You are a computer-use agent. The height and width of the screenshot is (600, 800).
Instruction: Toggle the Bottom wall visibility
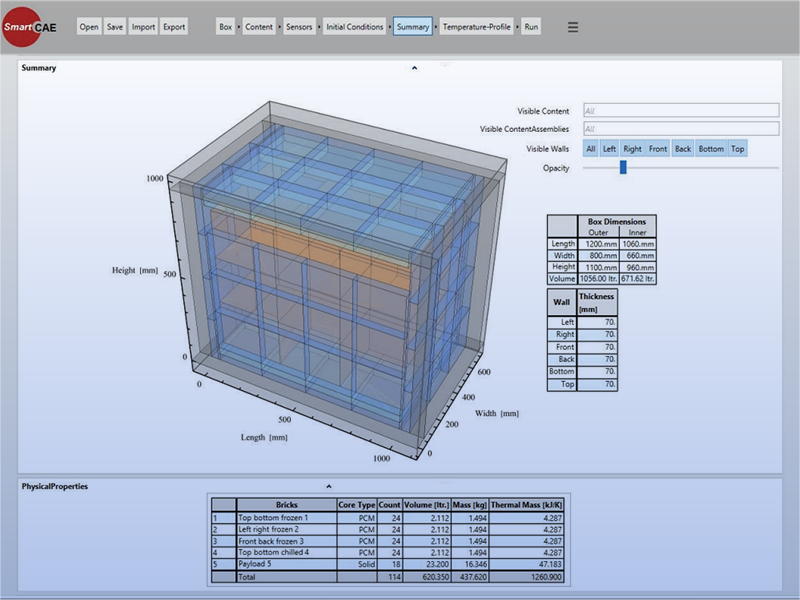711,149
